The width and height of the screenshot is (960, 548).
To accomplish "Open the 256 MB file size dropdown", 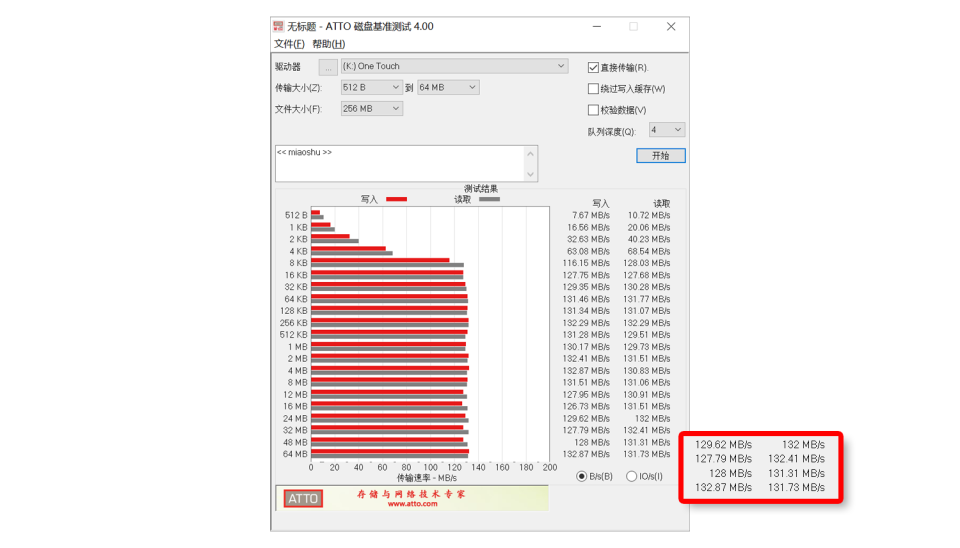I will tap(371, 108).
